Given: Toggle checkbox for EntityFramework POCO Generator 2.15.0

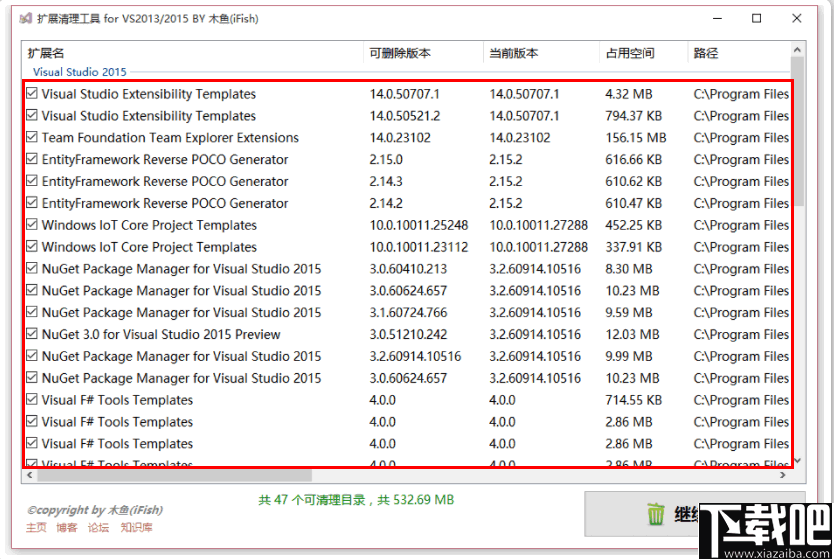Looking at the screenshot, I should [x=32, y=159].
